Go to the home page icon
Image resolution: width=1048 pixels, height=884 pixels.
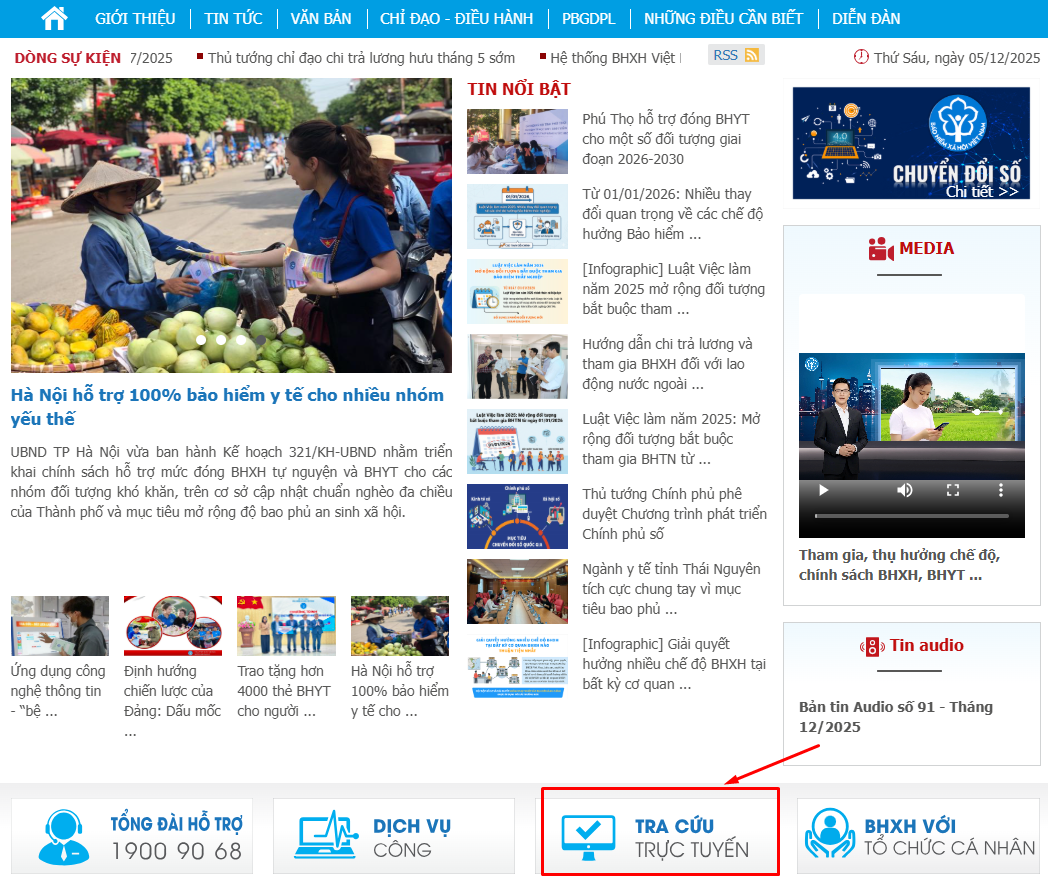coord(54,18)
